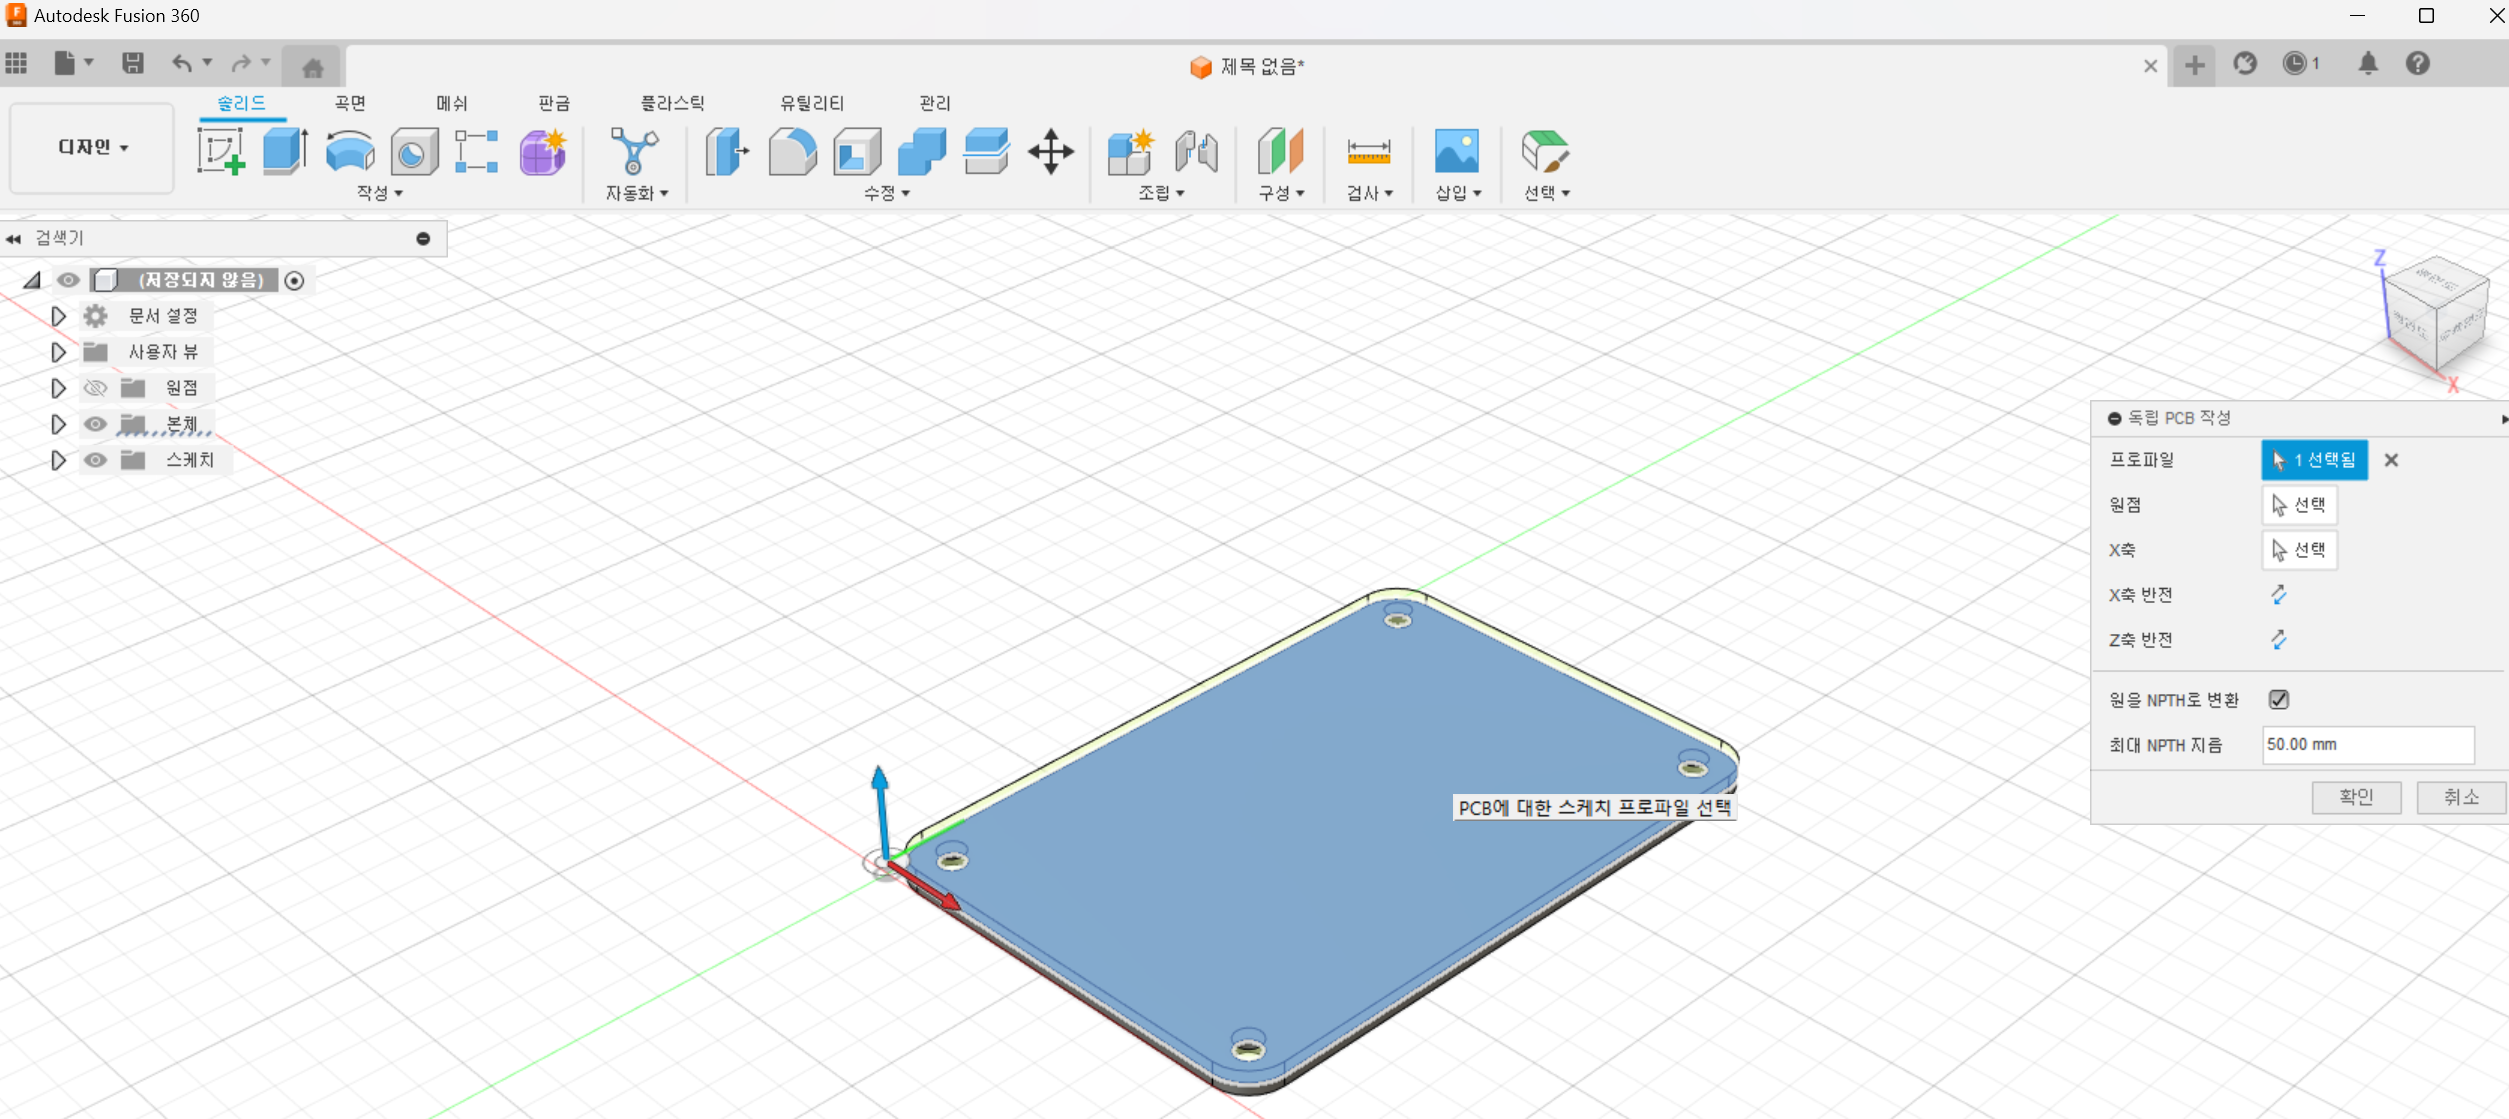Uncheck the 원을 NPTH로 변환 checkbox
This screenshot has width=2509, height=1119.
tap(2279, 699)
